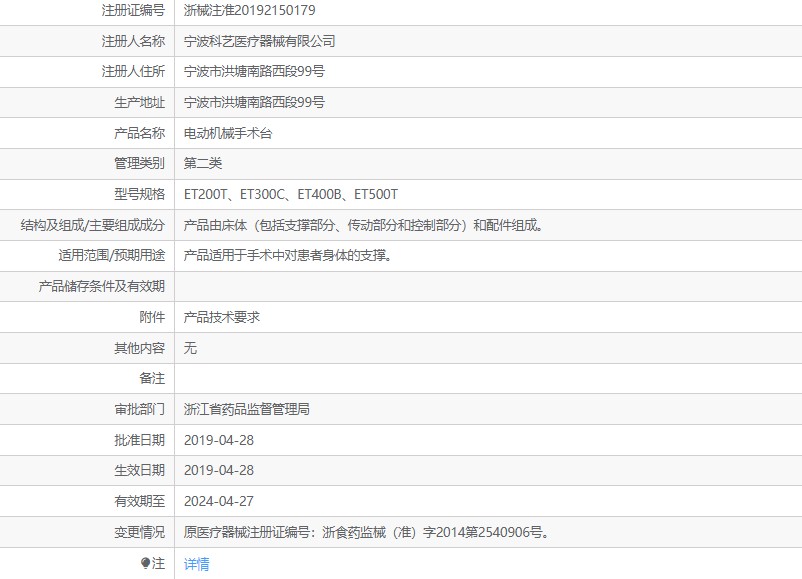The width and height of the screenshot is (802, 579).
Task: Select the intended use text 产品适用于手术中对患者身体的支撑
Action: (x=288, y=255)
